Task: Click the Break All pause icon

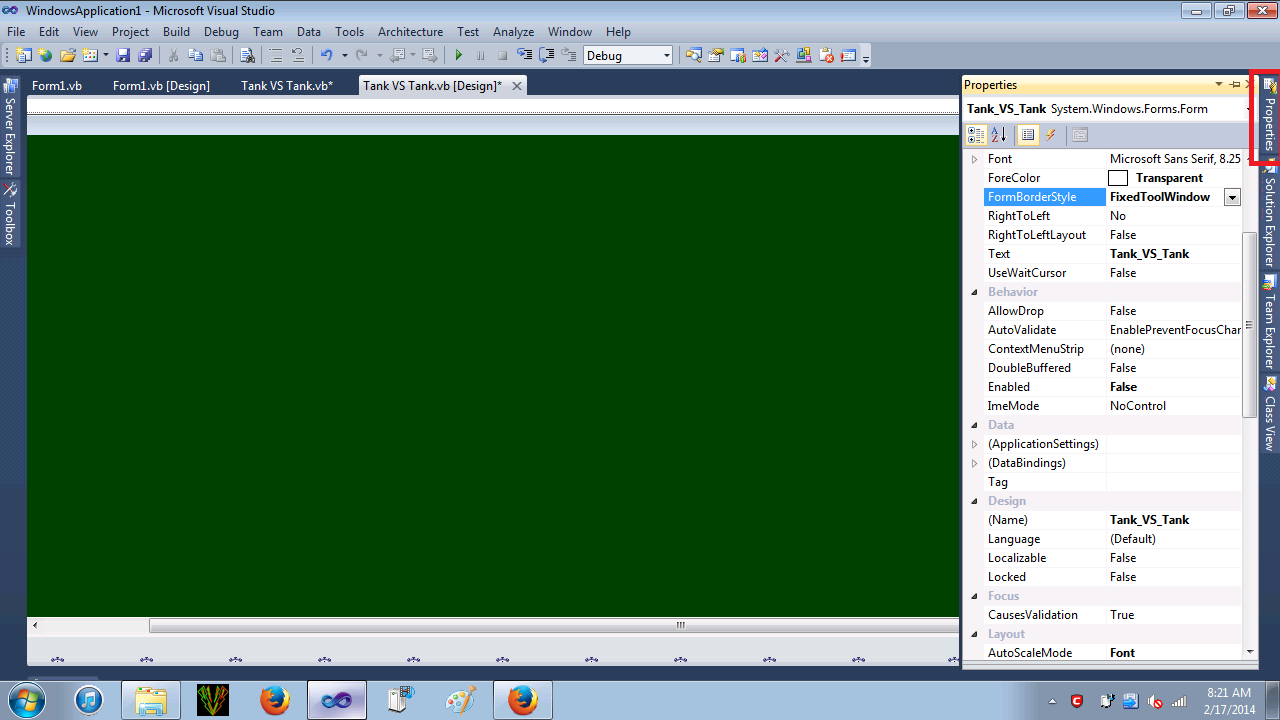Action: [x=481, y=56]
